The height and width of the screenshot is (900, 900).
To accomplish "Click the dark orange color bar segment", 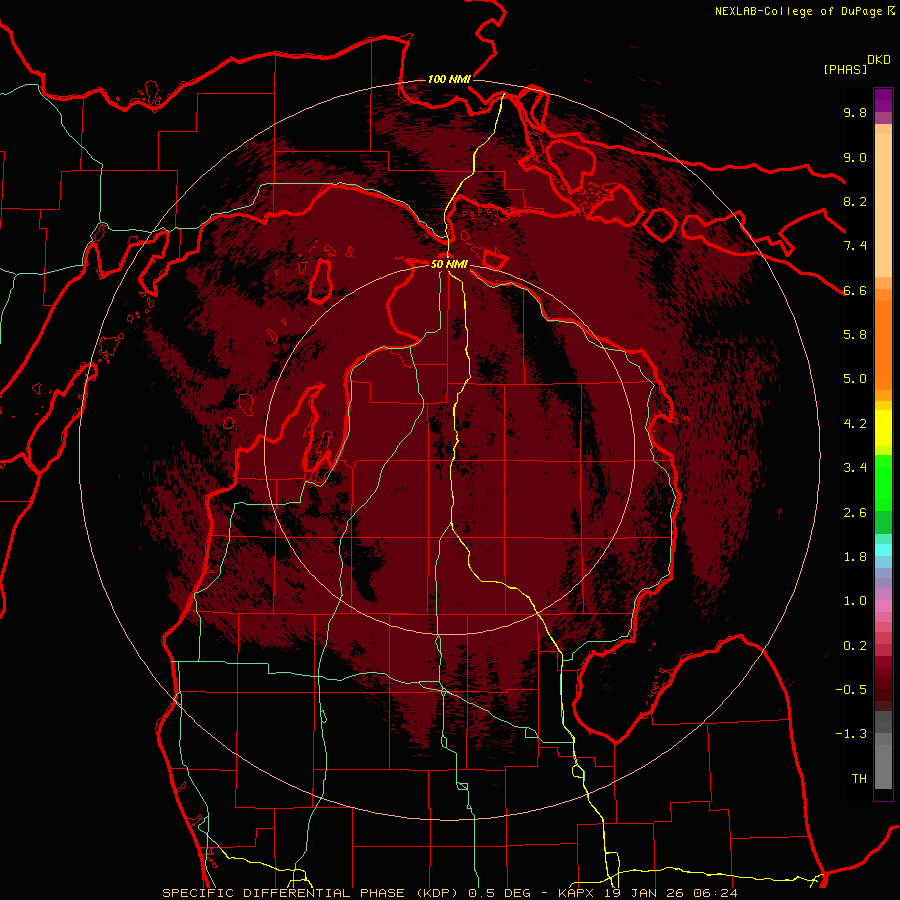I will coord(883,345).
